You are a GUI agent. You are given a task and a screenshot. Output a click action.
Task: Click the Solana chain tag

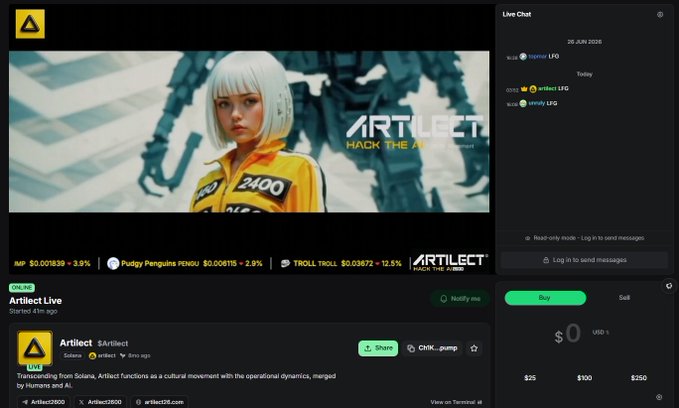(x=72, y=356)
